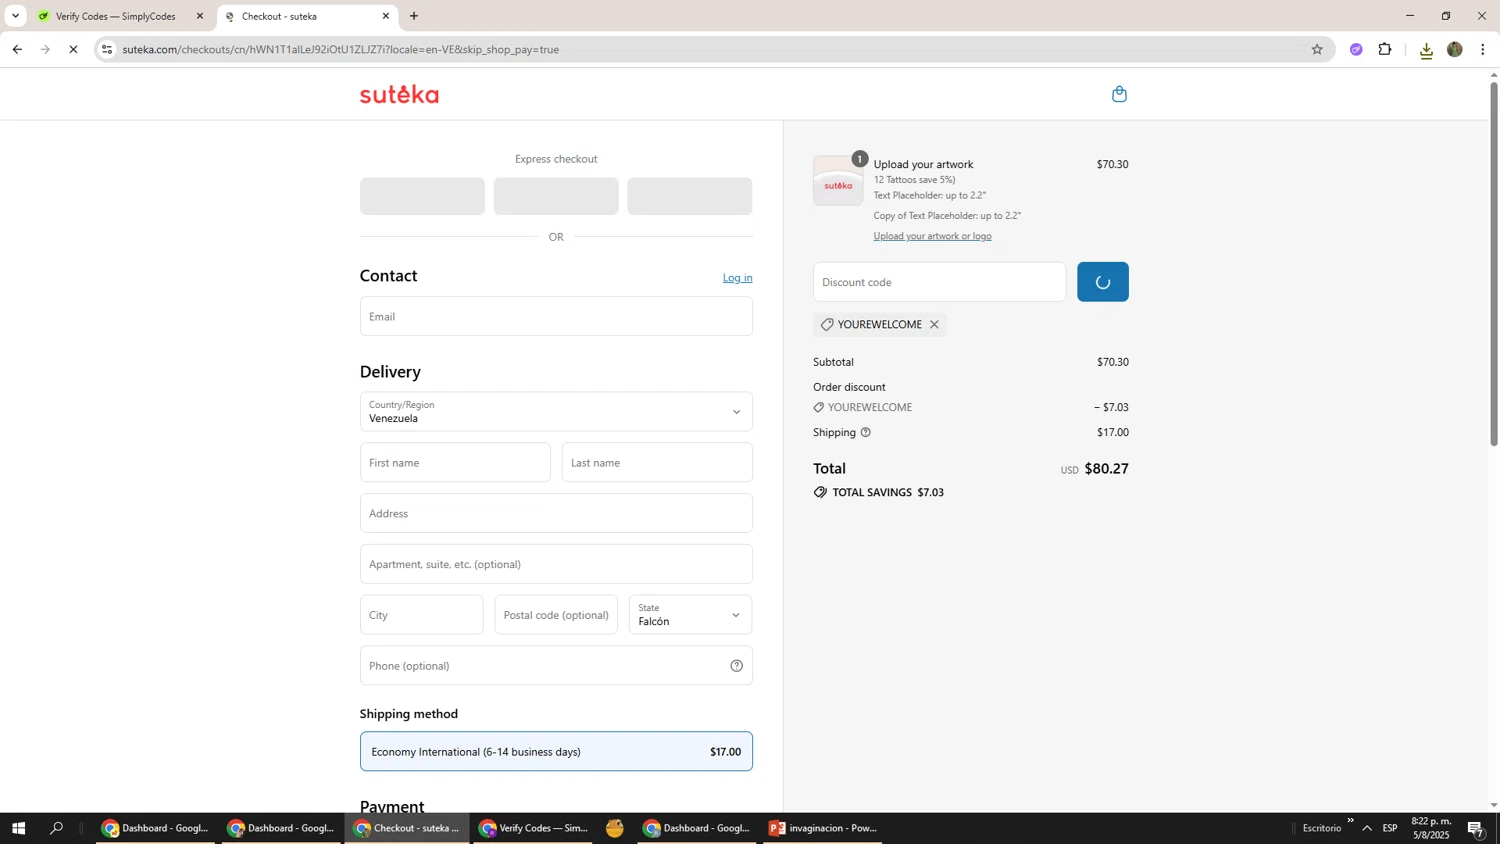Click the Apartment, suite, etc. field
This screenshot has width=1500, height=844.
[556, 564]
